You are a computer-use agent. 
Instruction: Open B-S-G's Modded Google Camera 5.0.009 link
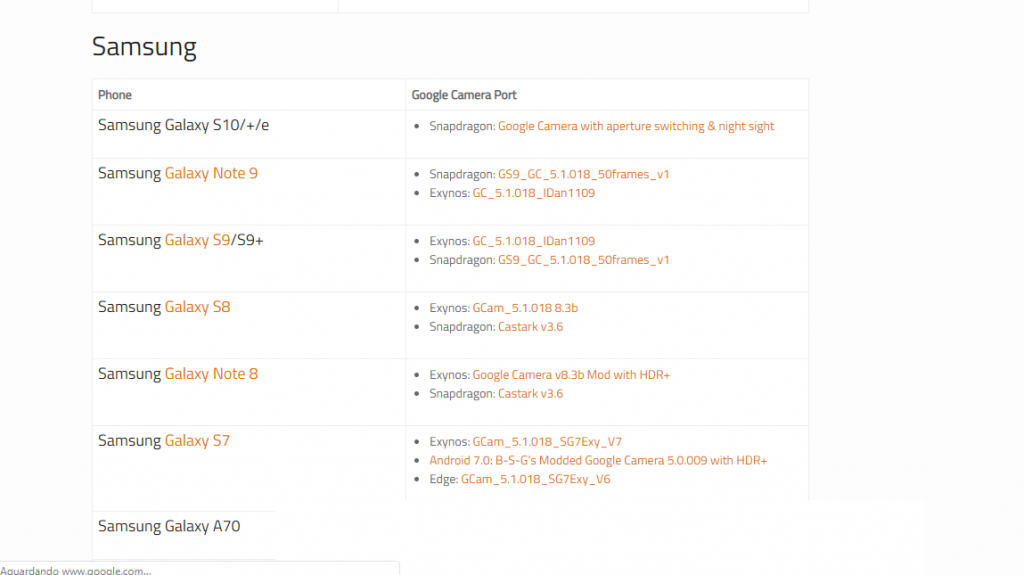pyautogui.click(x=598, y=461)
